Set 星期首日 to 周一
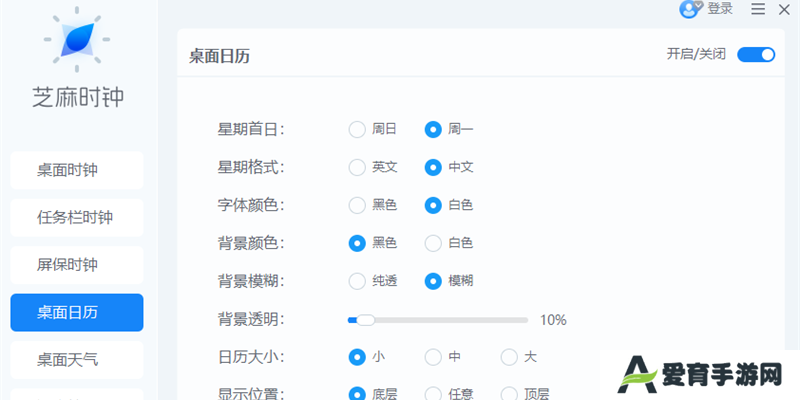The image size is (800, 400). [433, 130]
